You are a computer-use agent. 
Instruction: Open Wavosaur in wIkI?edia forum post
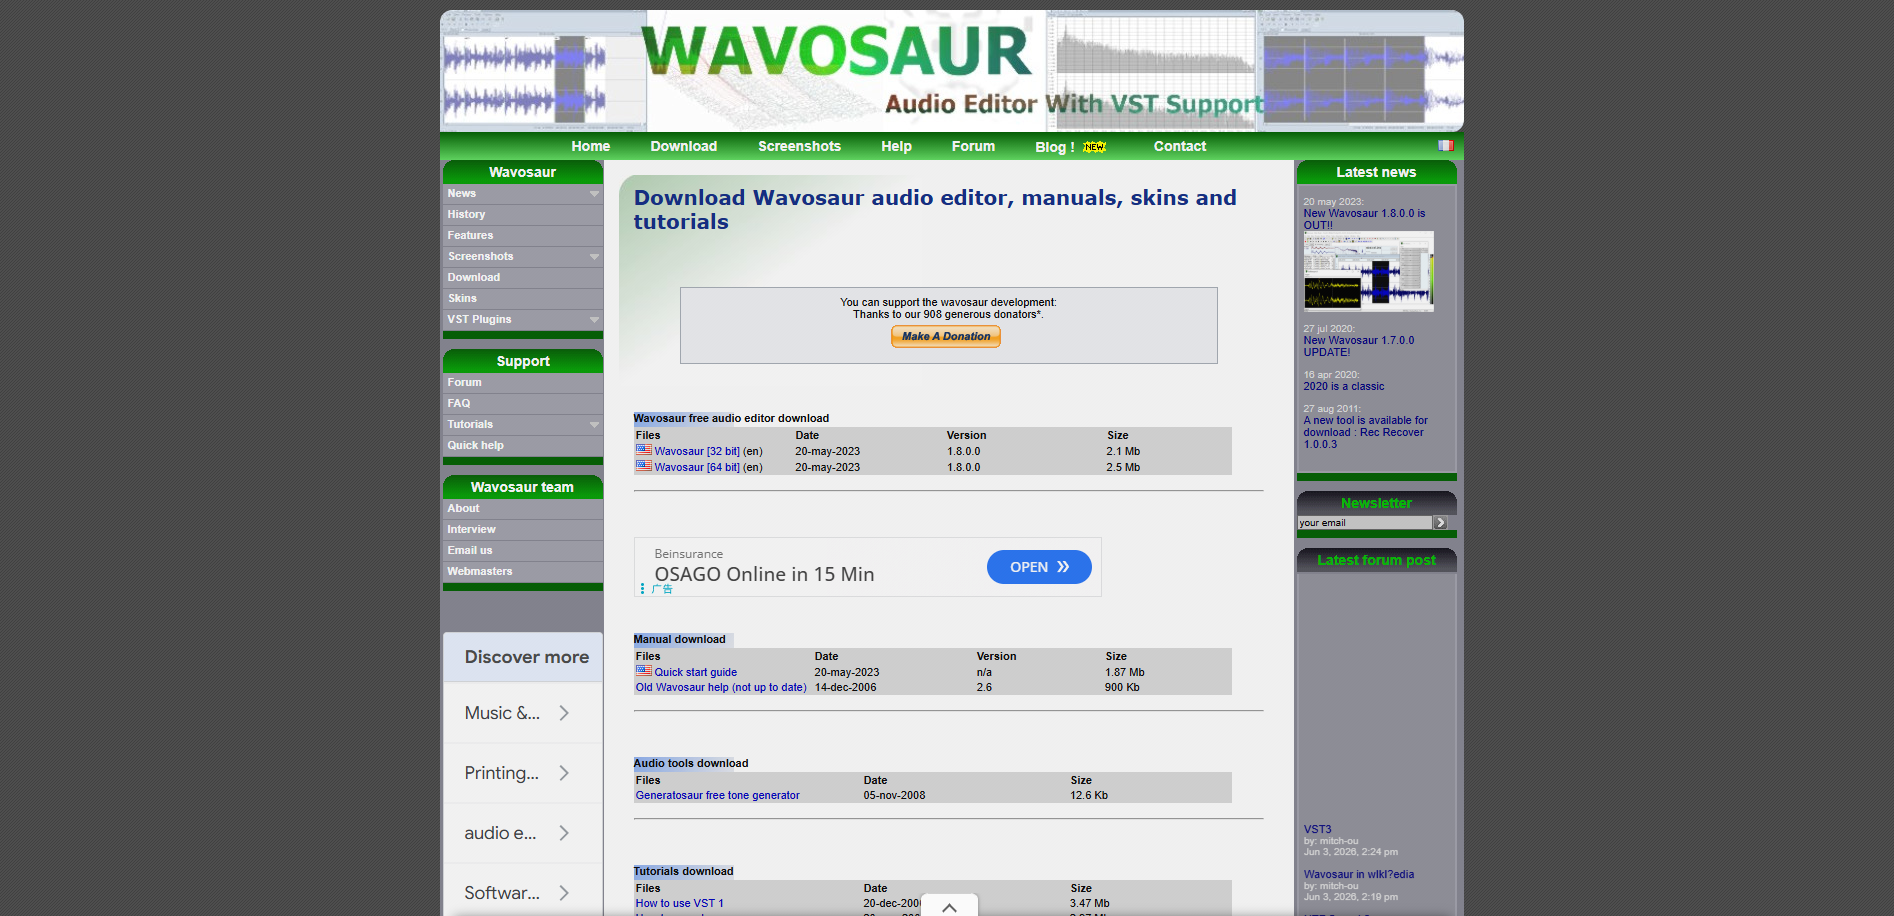point(1358,874)
